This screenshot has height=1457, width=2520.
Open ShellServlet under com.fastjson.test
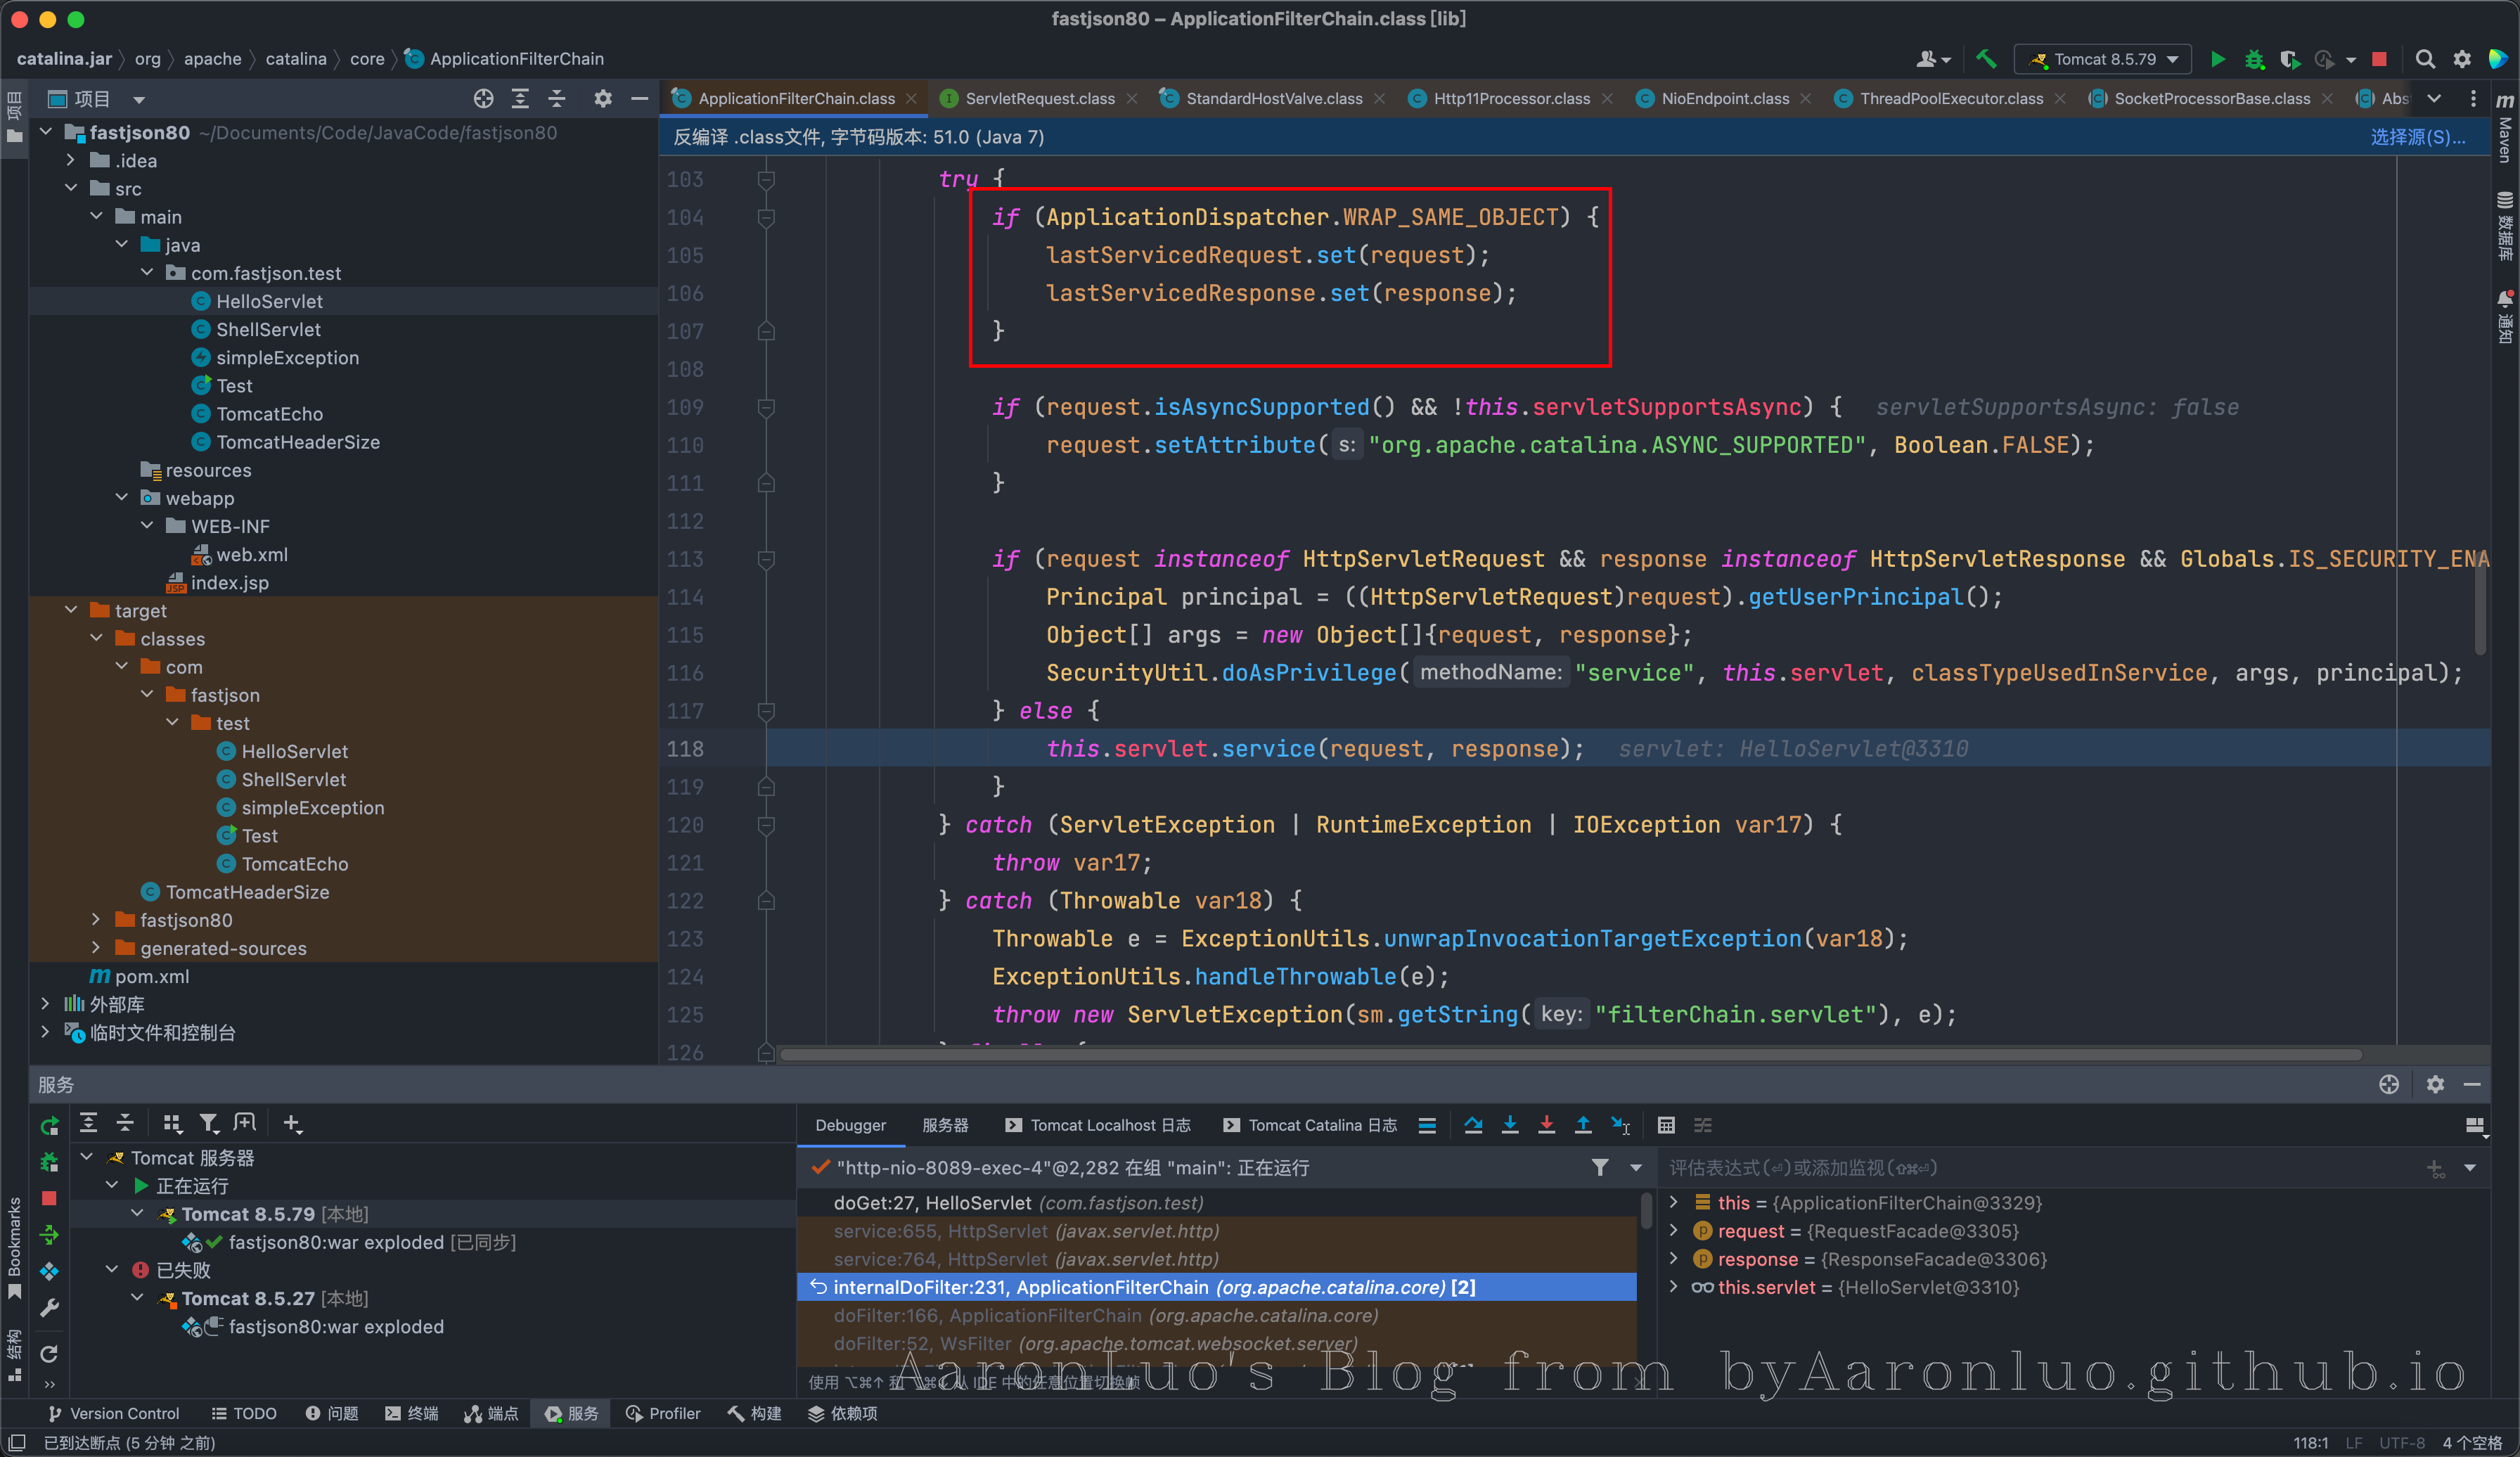click(x=268, y=329)
